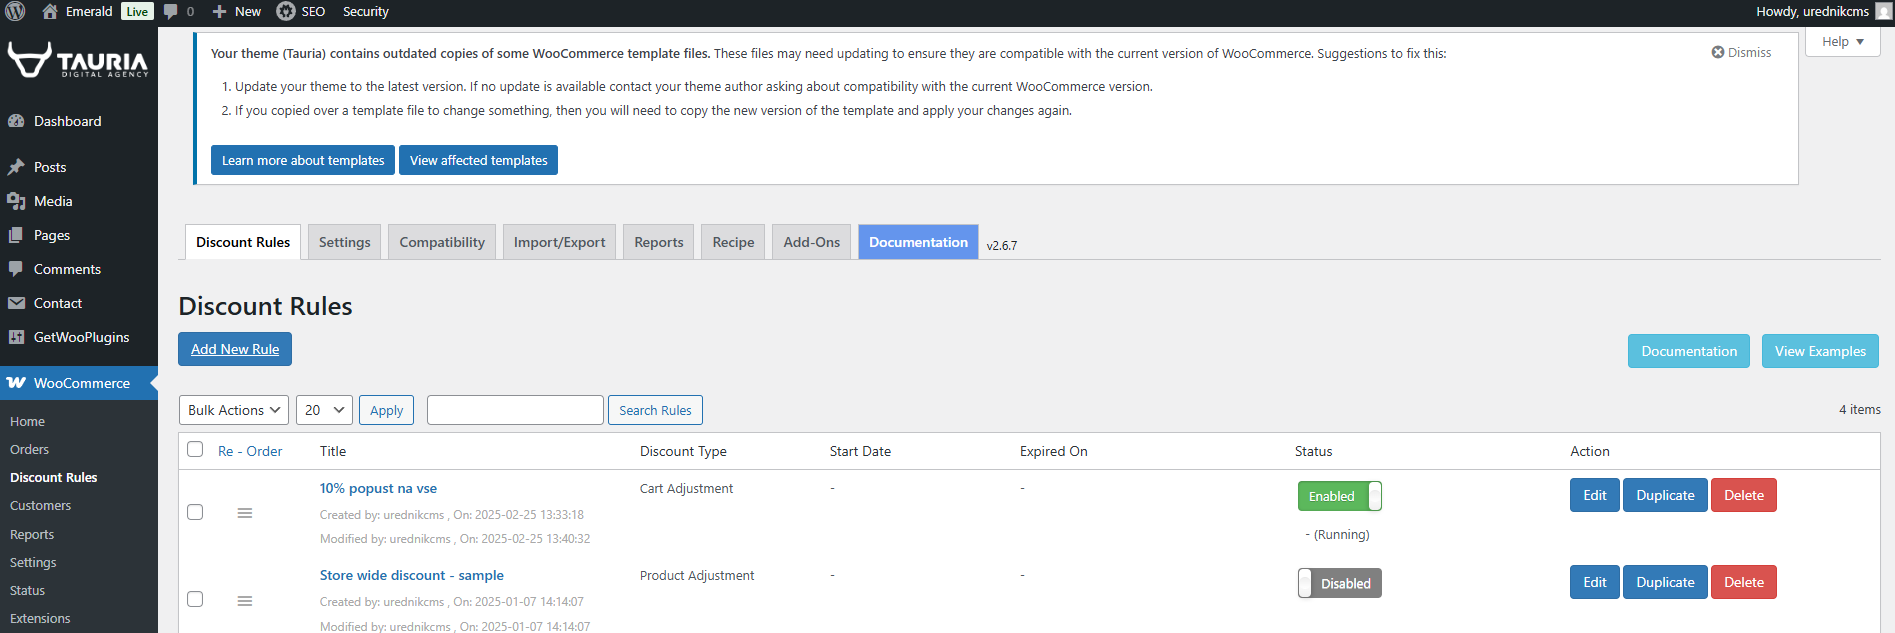
Task: Edit the 10% popust na vse rule
Action: [x=1594, y=495]
